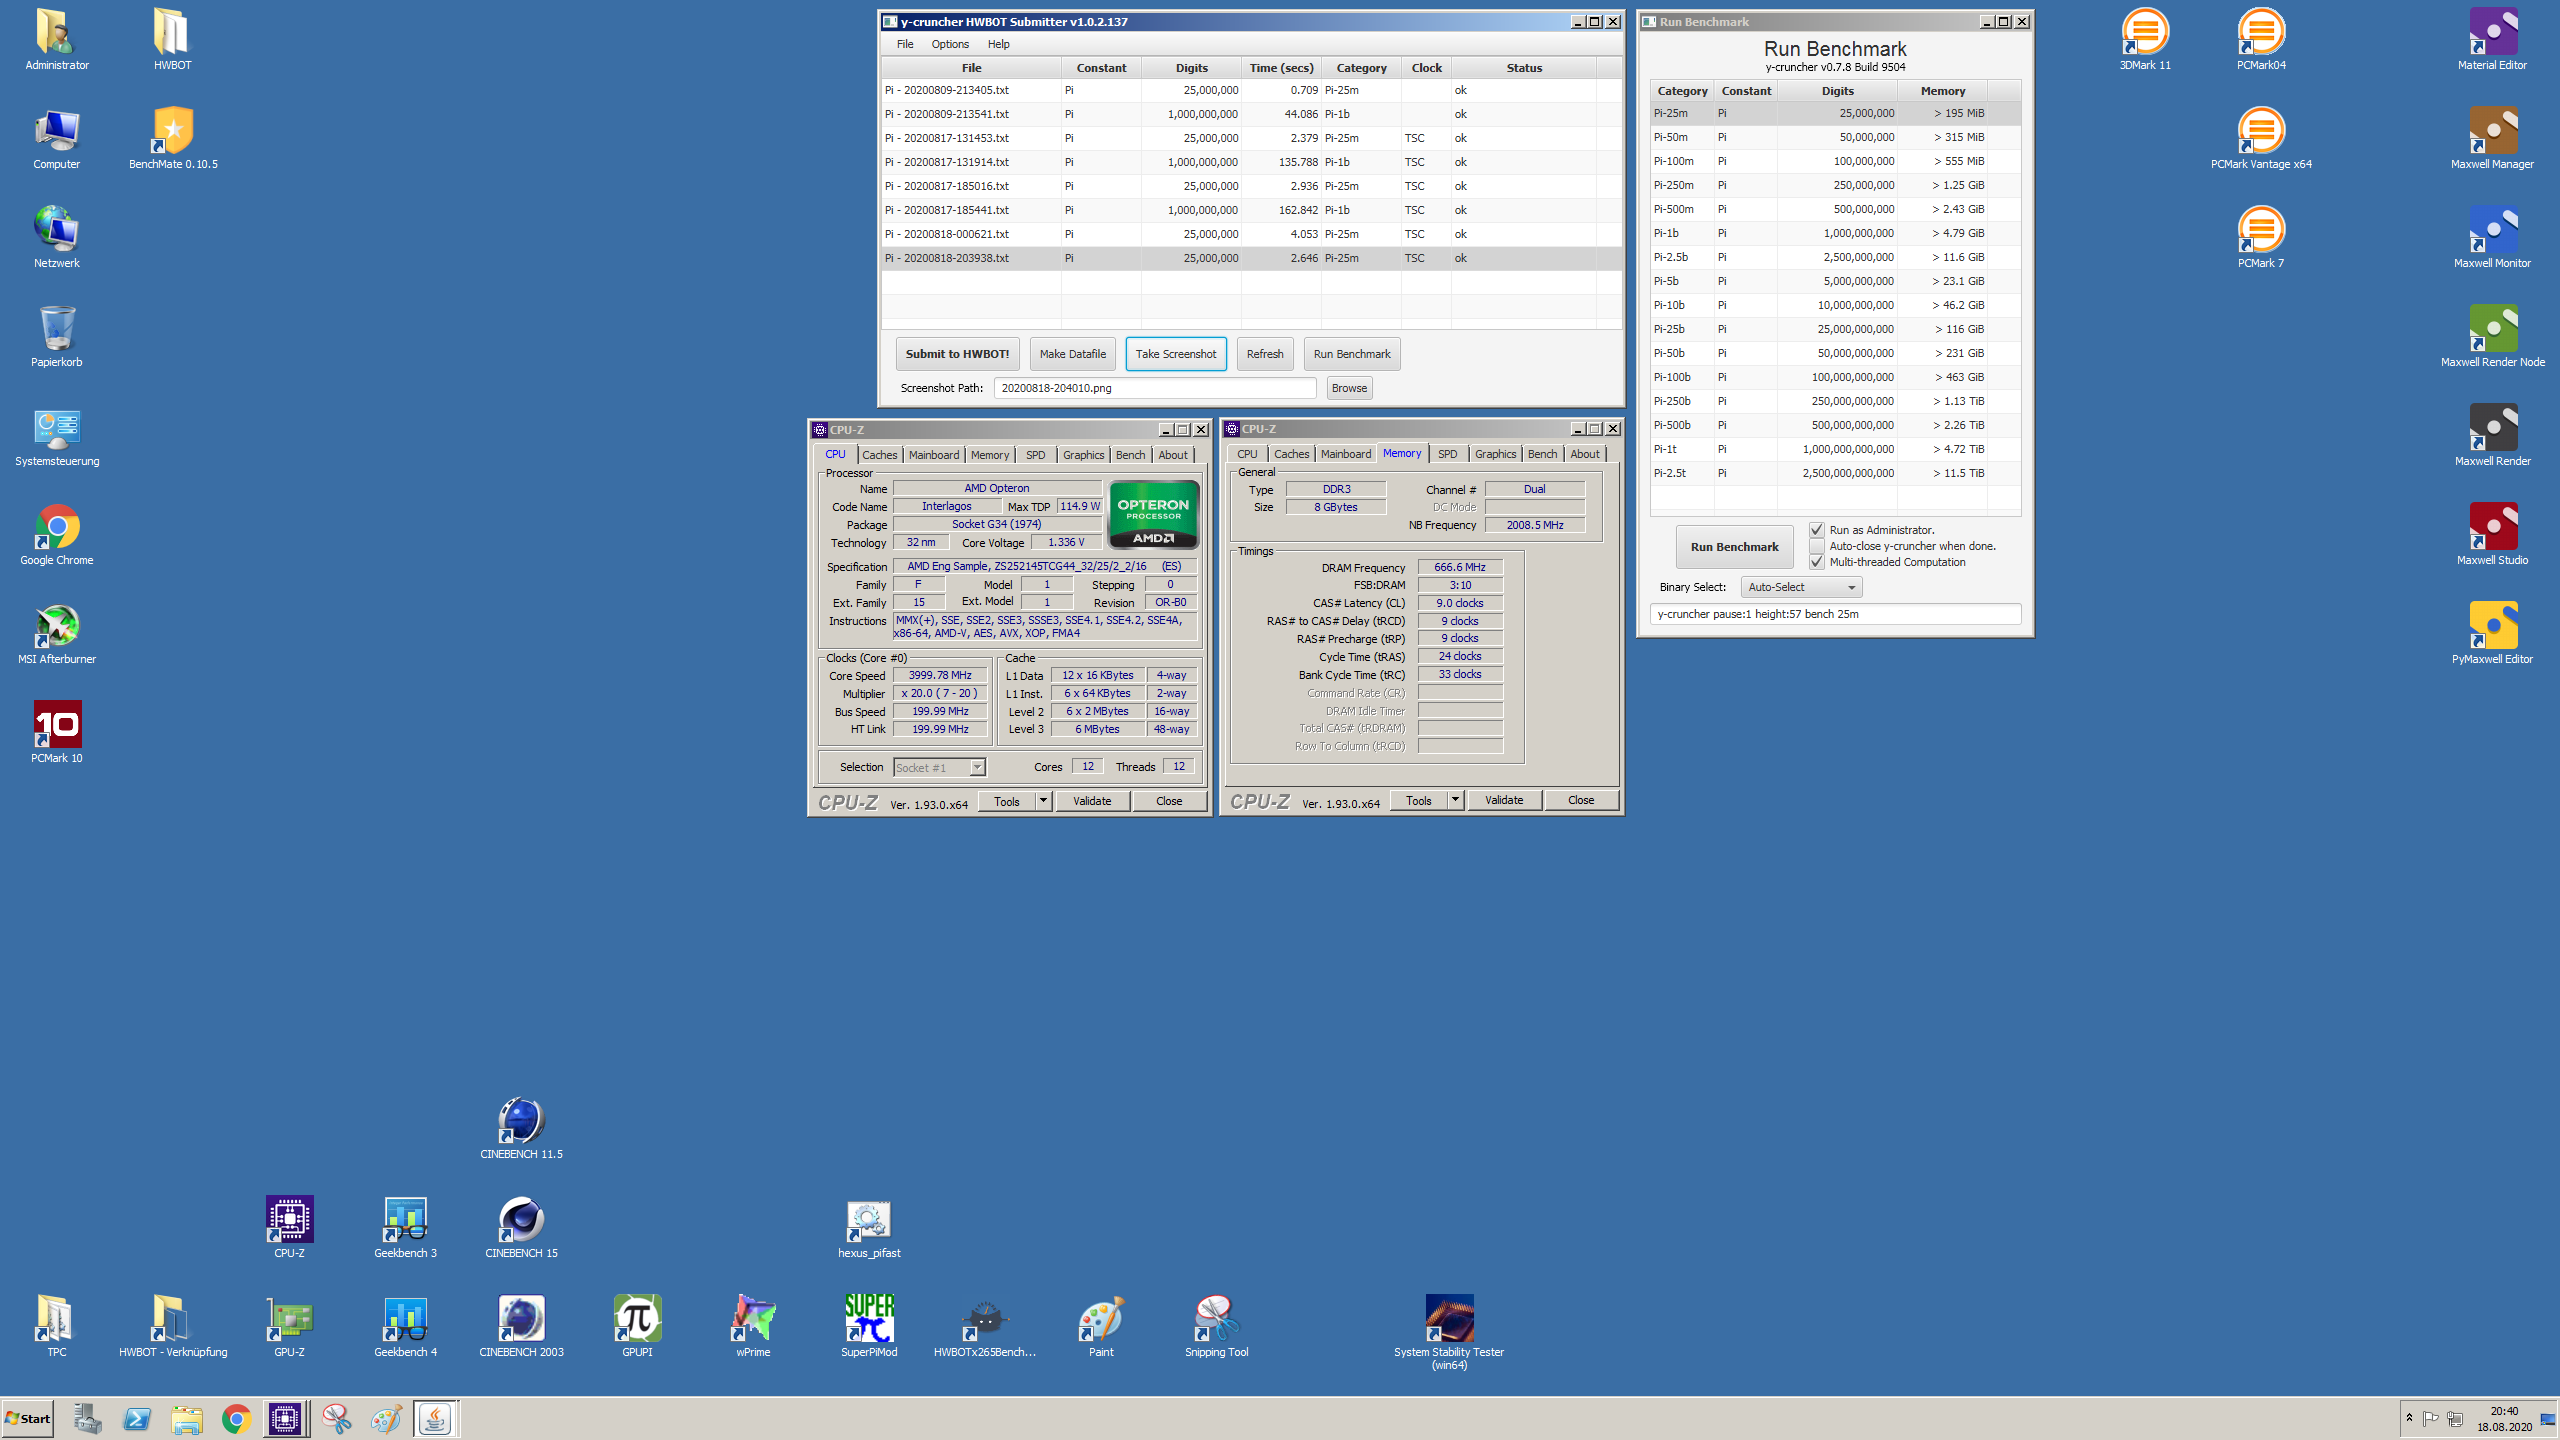Click the Screenshot Path input field
Image resolution: width=2560 pixels, height=1440 pixels.
(1155, 388)
